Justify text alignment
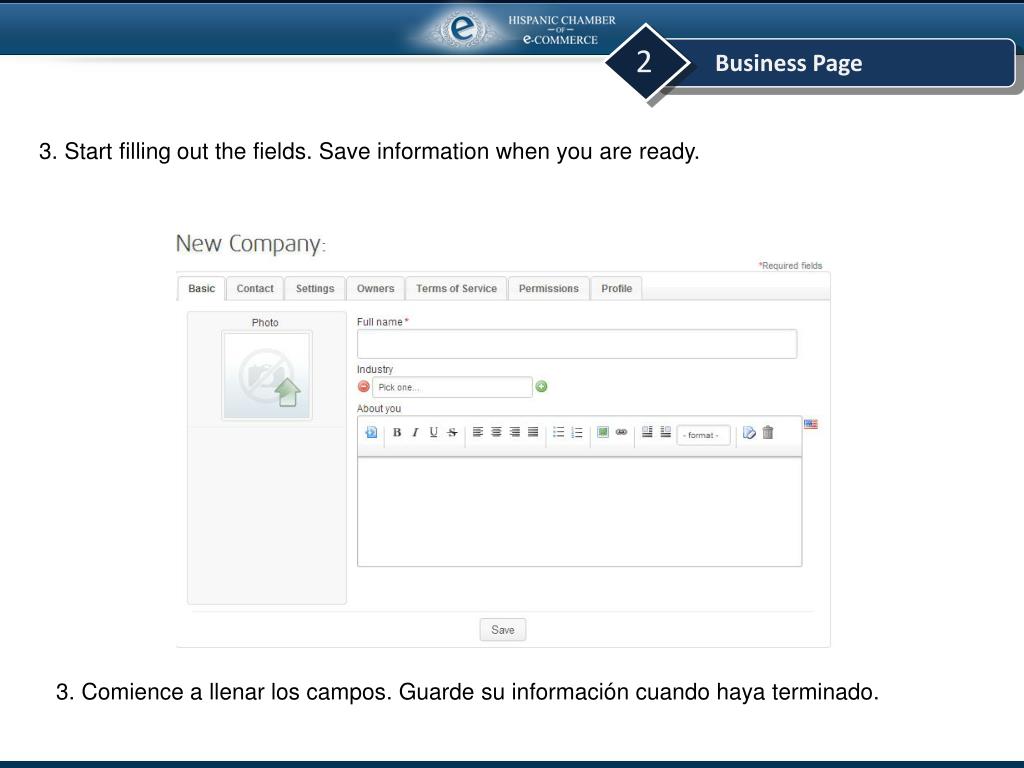Image resolution: width=1024 pixels, height=768 pixels. (x=533, y=432)
